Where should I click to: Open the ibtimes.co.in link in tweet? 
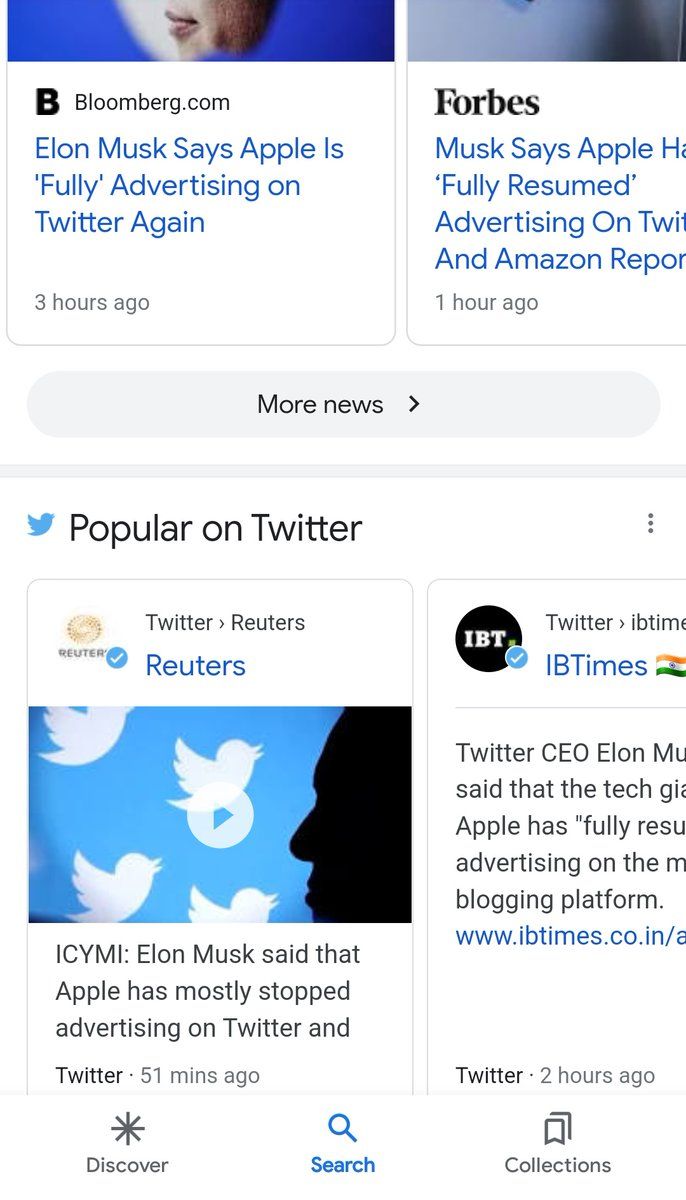[570, 936]
